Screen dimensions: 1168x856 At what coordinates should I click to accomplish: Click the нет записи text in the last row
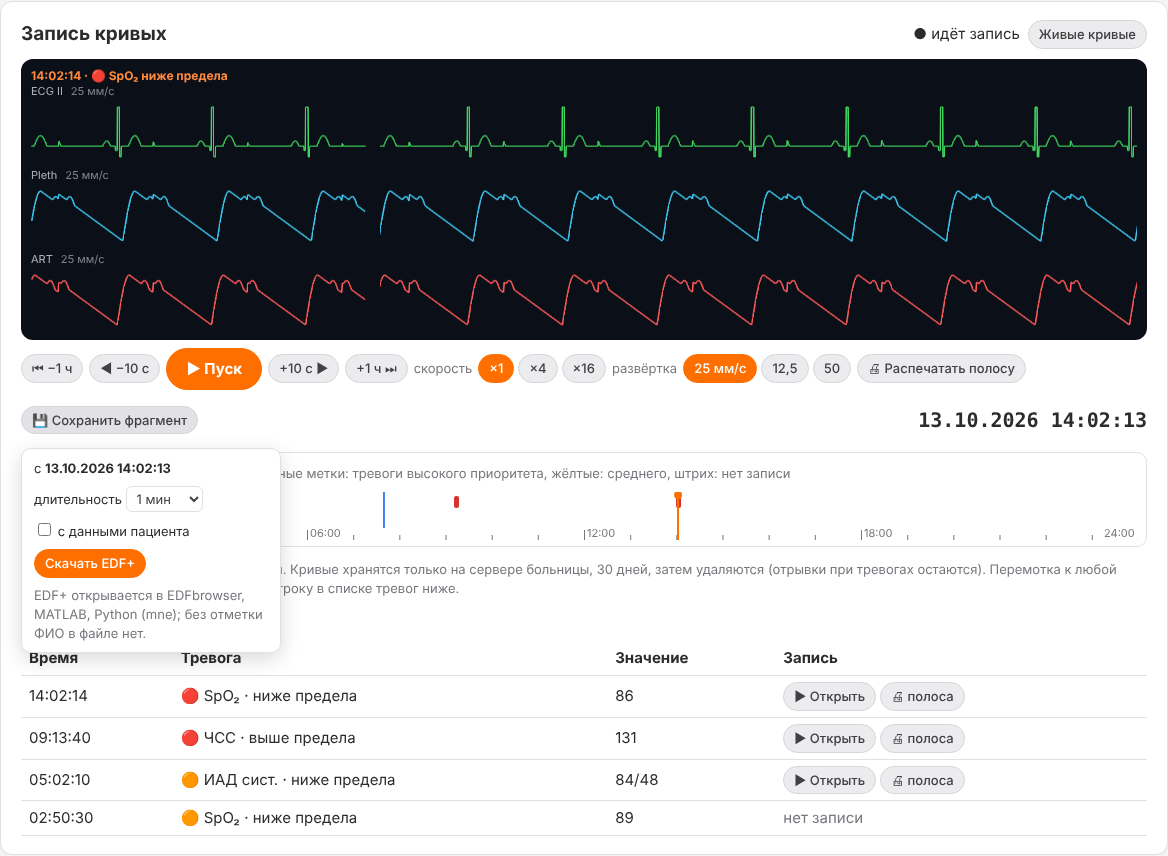tap(823, 817)
